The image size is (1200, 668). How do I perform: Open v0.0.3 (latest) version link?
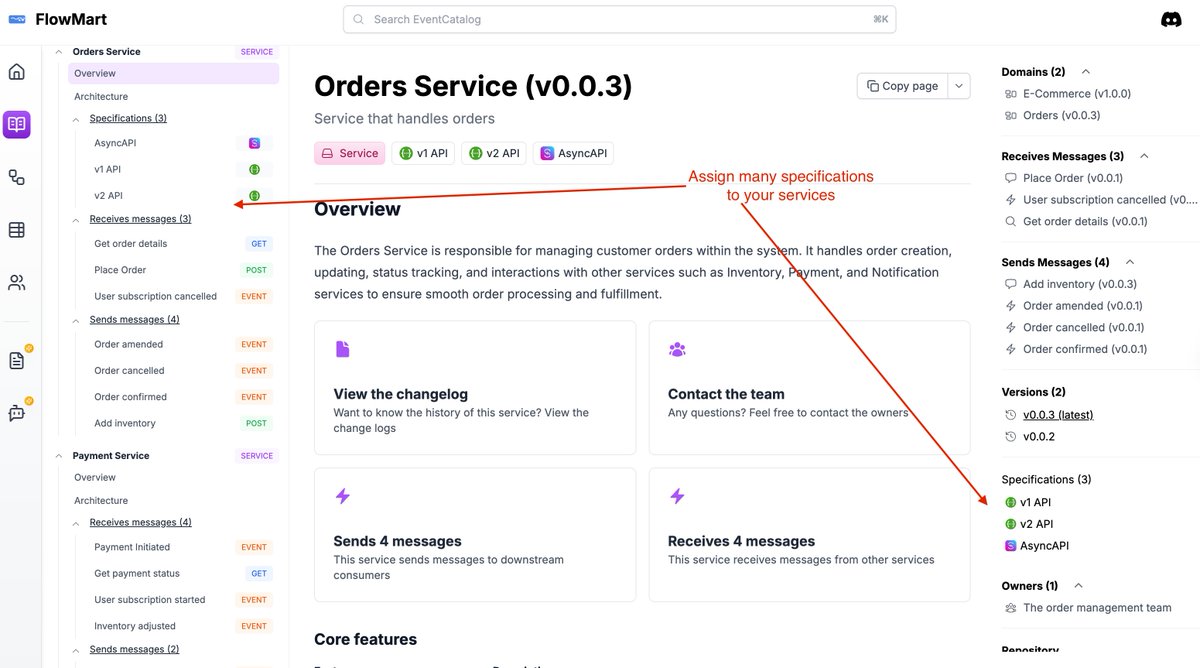[x=1058, y=415]
